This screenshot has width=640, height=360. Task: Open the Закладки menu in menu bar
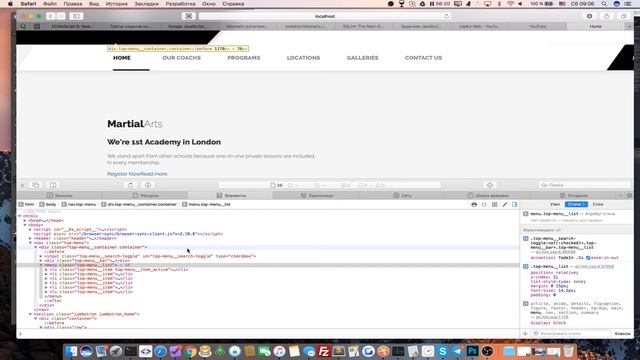pyautogui.click(x=146, y=4)
